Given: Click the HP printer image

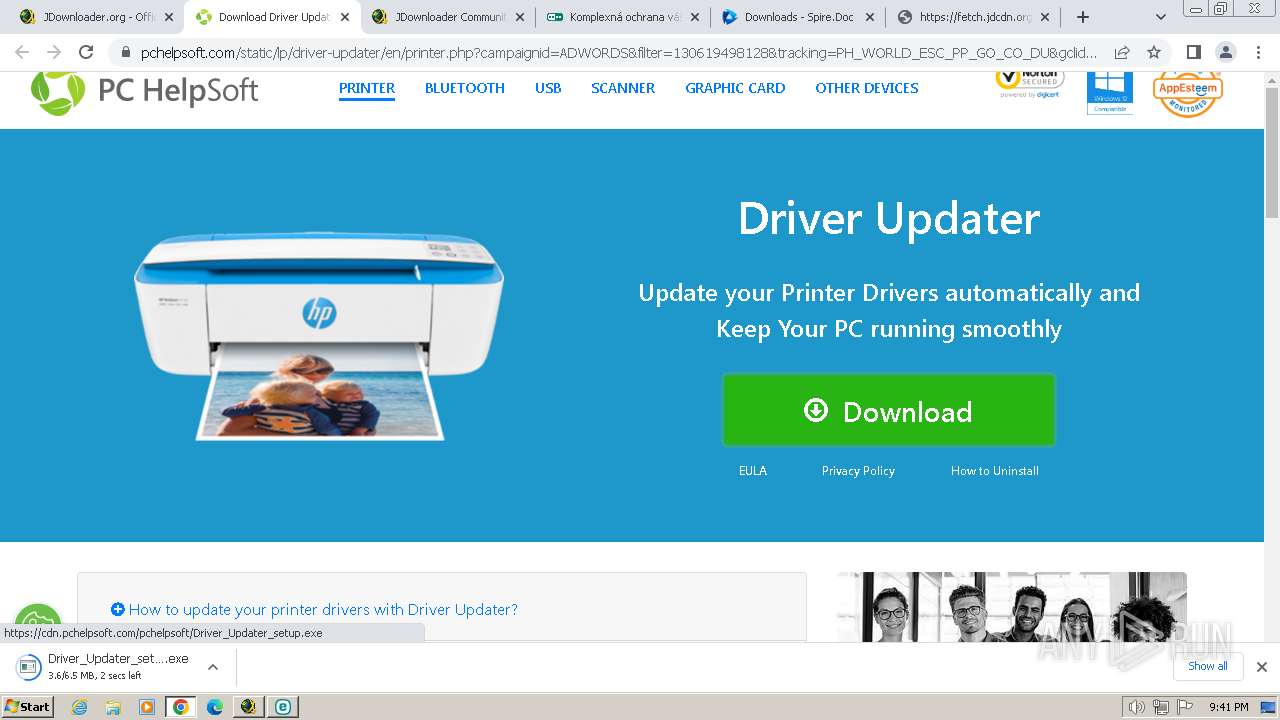Looking at the screenshot, I should pos(318,335).
